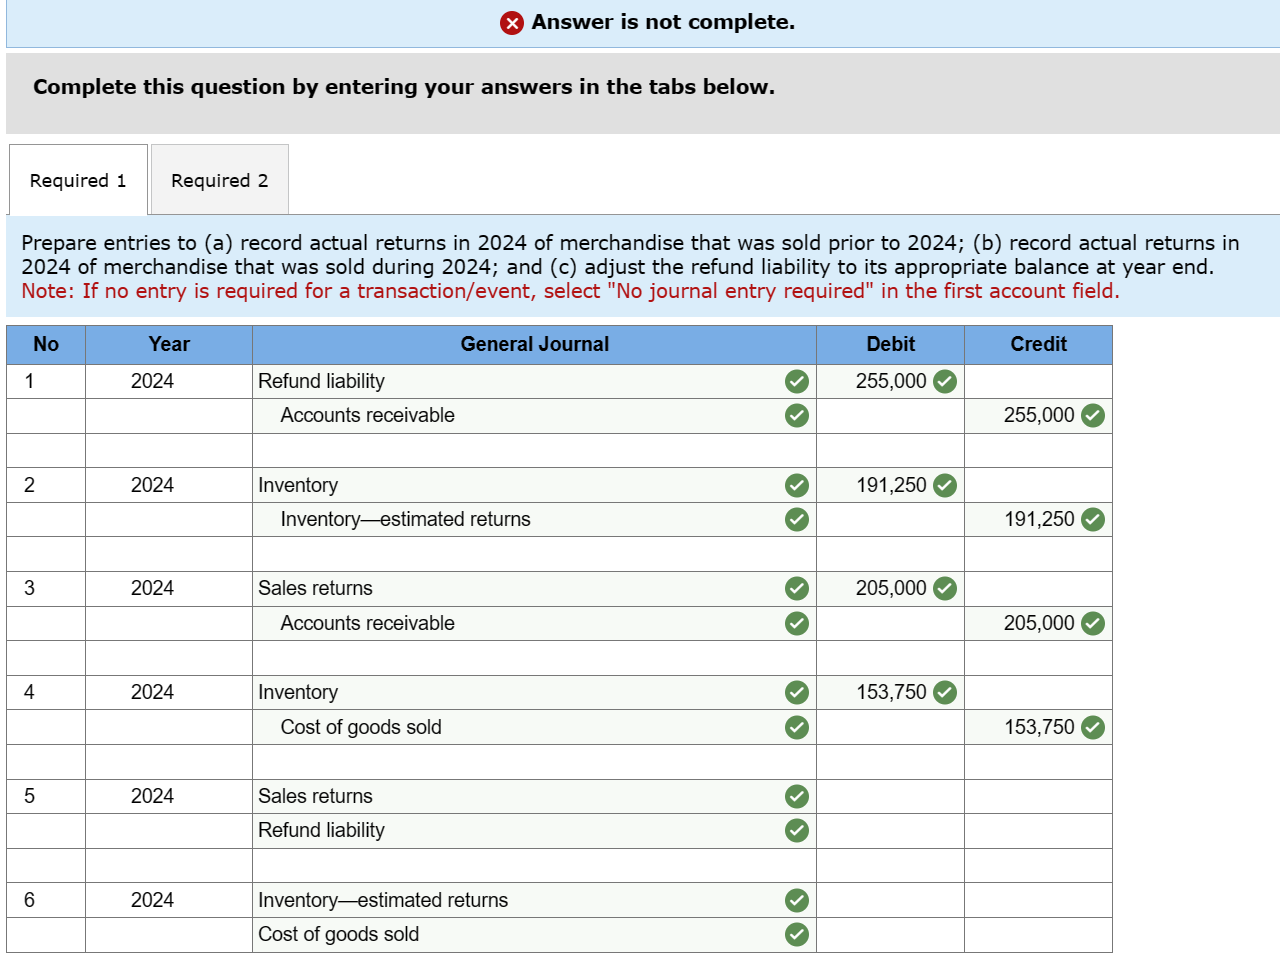1280x961 pixels.
Task: Click the empty credit cell for Refund liability in entry 5
Action: click(x=1038, y=830)
